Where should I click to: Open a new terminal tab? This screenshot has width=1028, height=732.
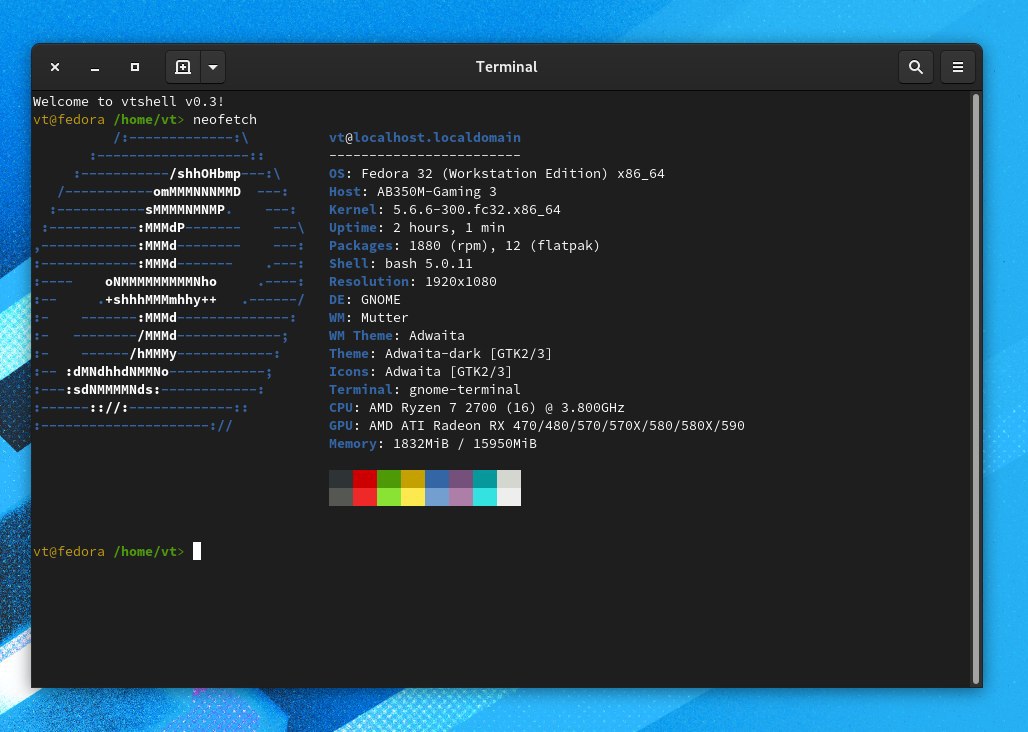pyautogui.click(x=182, y=67)
